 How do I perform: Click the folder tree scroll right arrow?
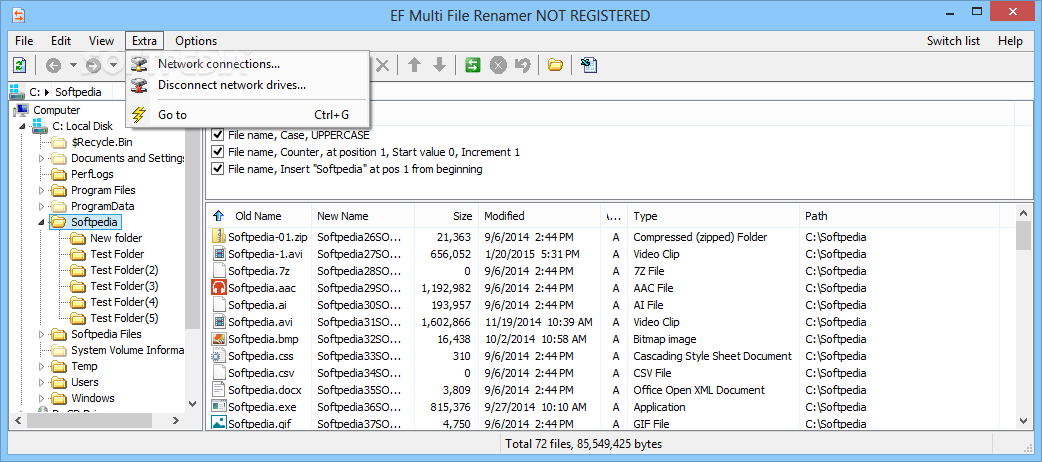[176, 420]
